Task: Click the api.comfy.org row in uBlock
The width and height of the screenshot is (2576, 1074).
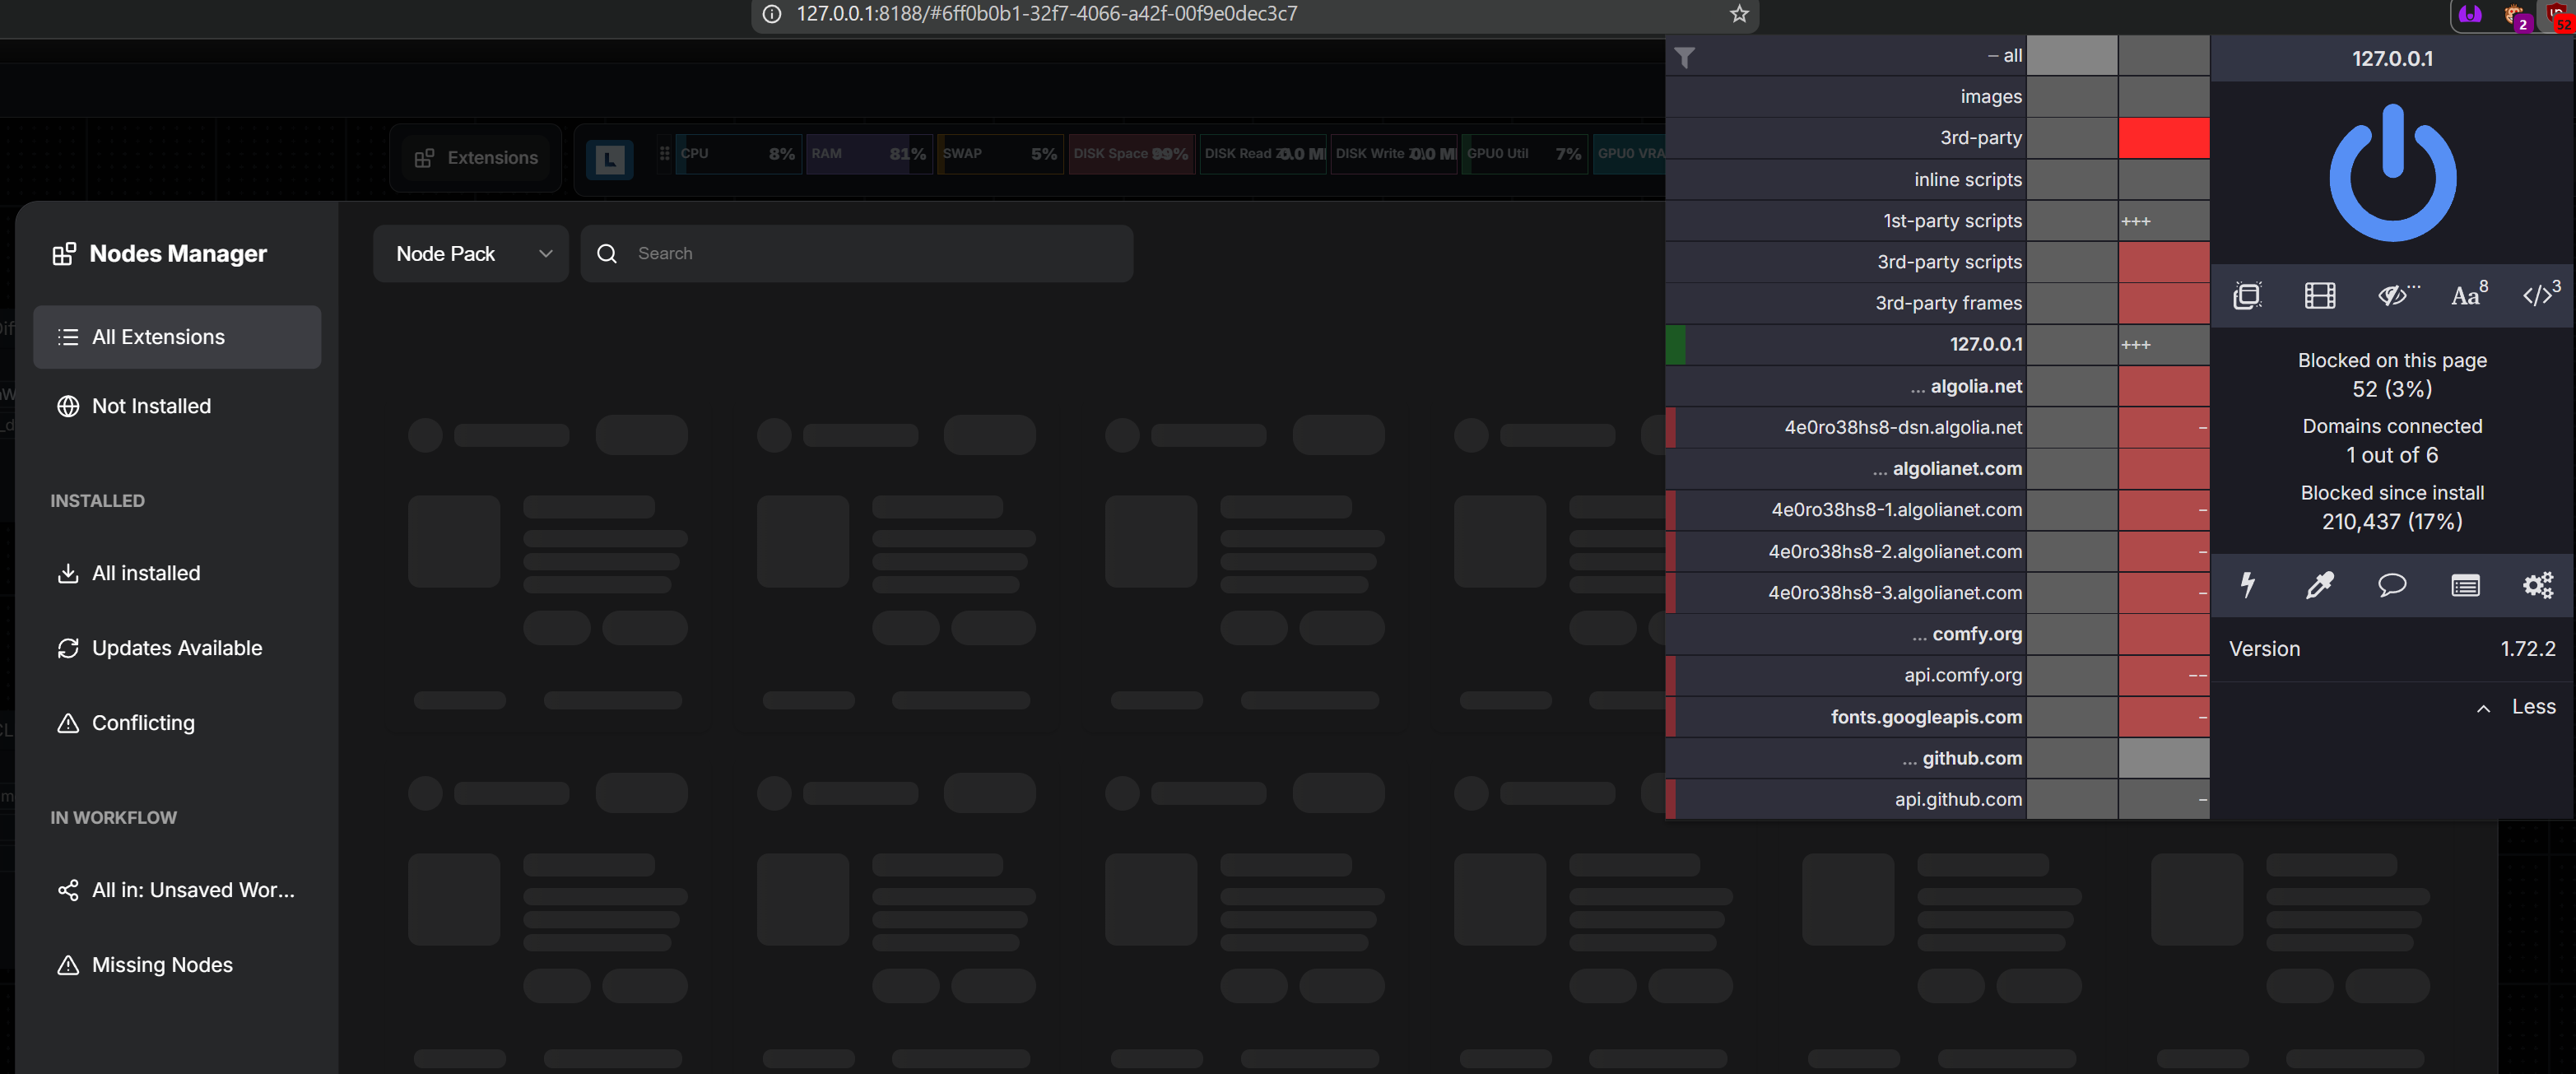Action: coord(1846,675)
